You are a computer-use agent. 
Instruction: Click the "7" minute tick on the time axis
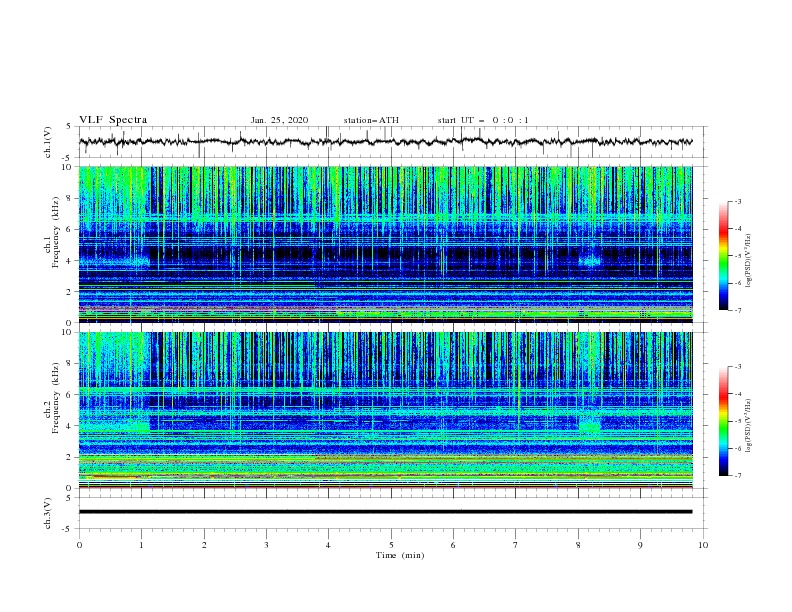coord(516,545)
